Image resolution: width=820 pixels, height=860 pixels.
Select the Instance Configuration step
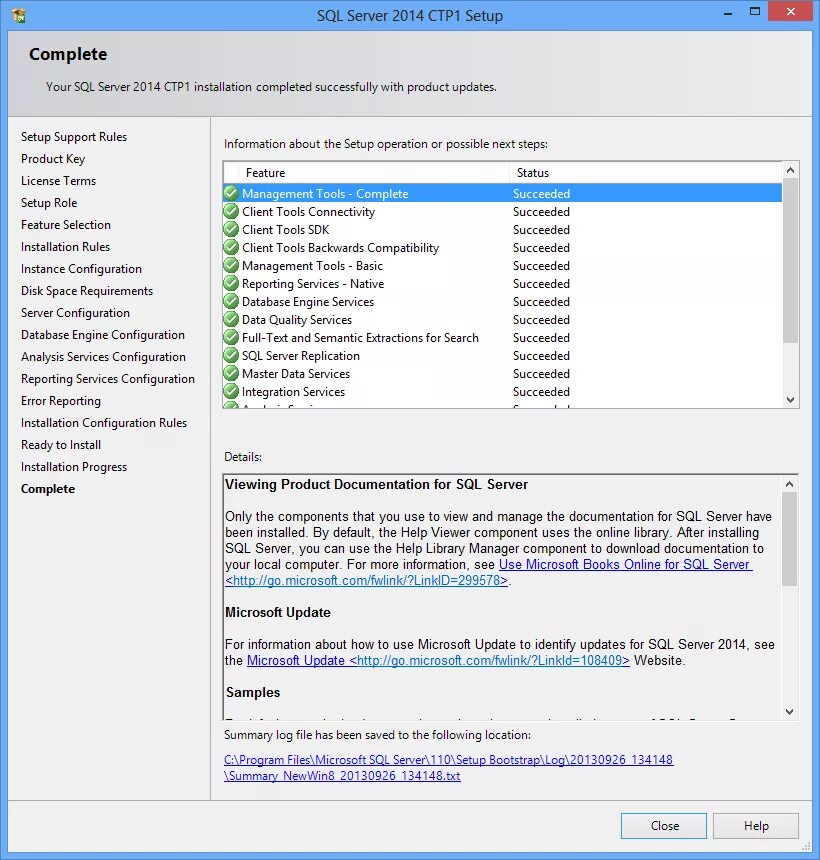click(x=81, y=269)
